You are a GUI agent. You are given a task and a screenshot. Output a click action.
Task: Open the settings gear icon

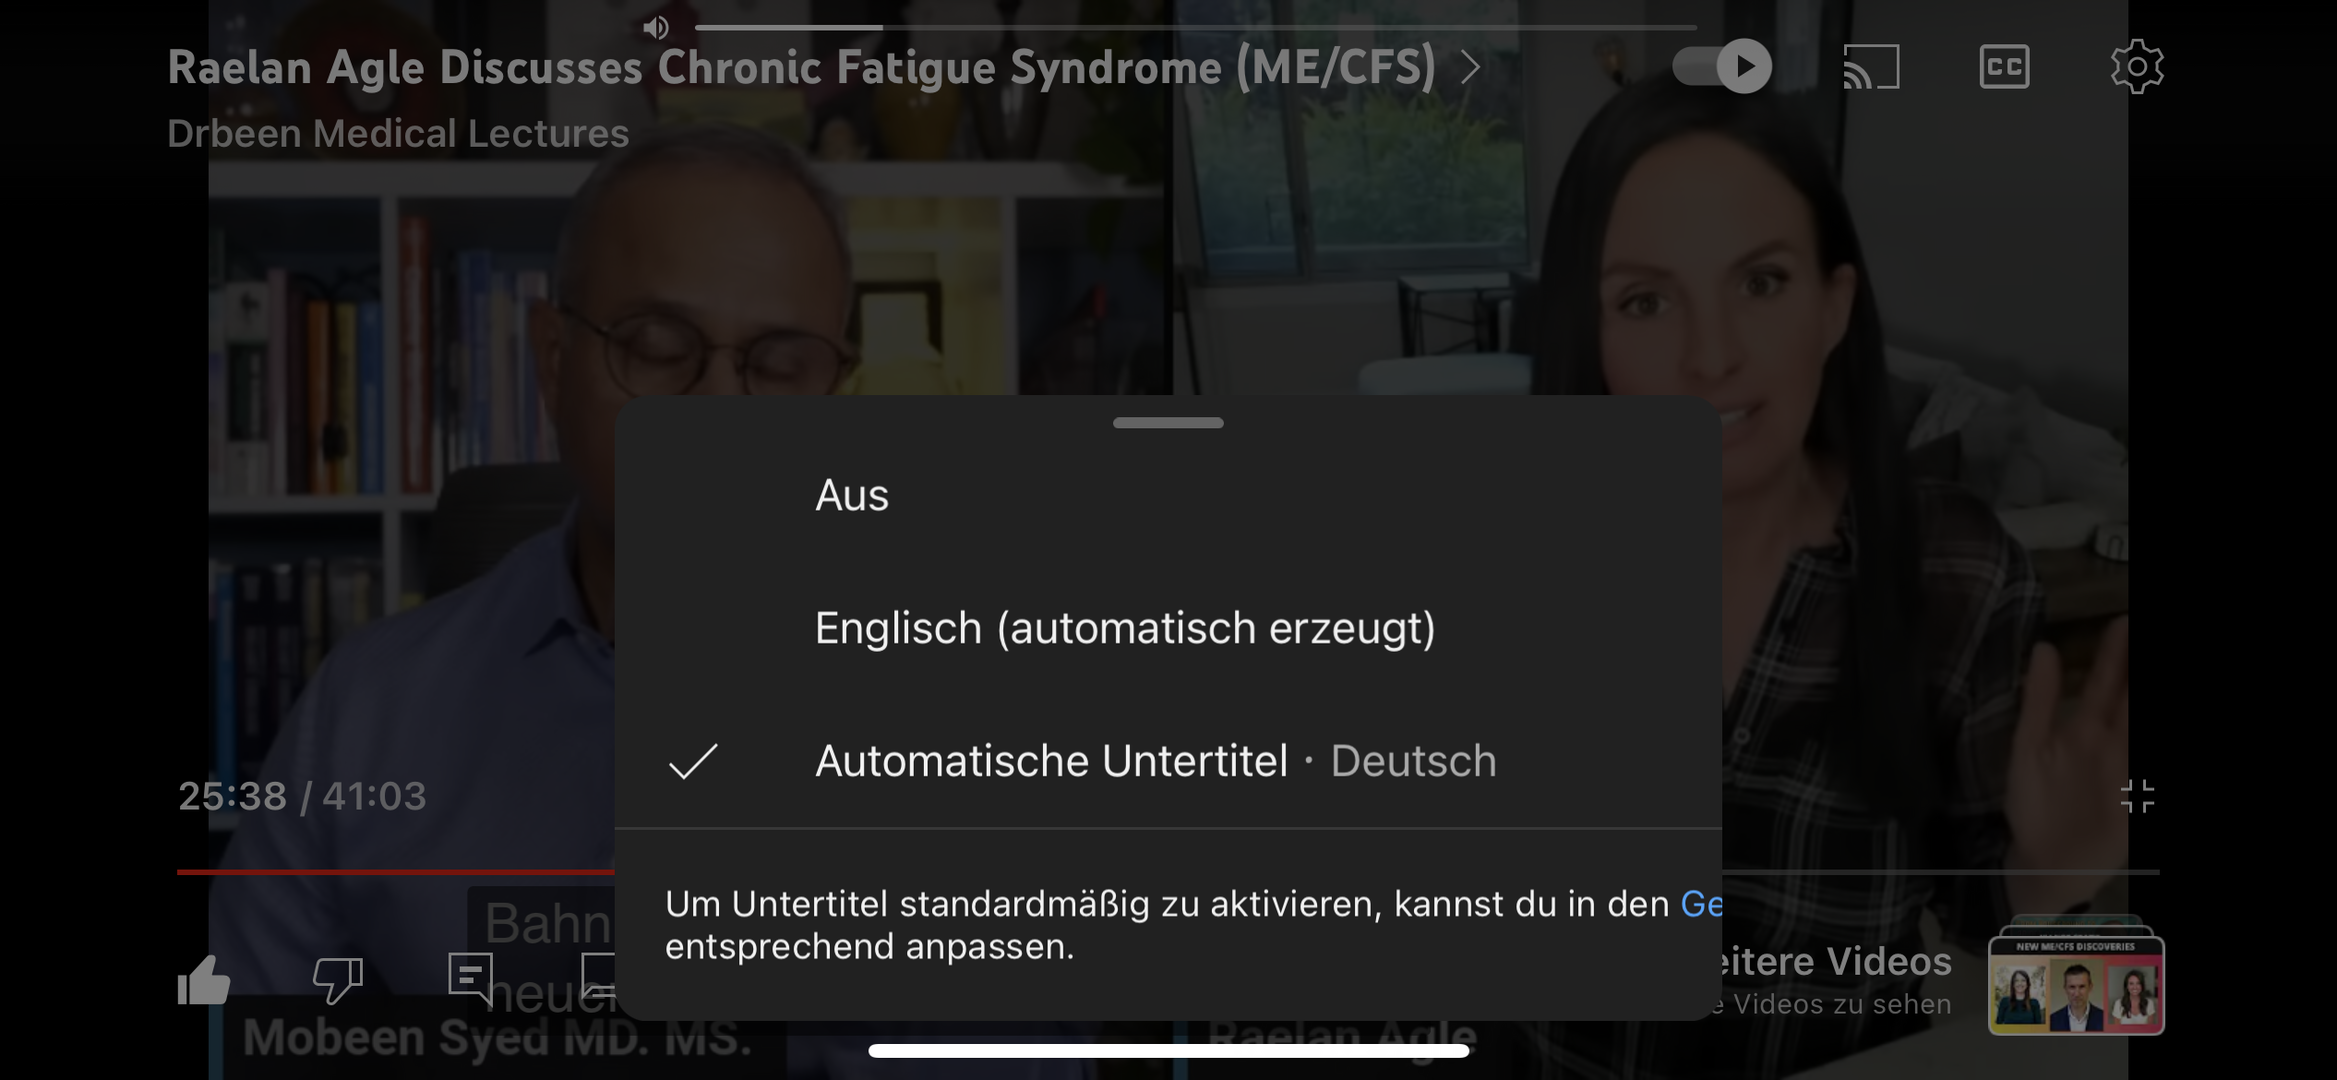(x=2136, y=67)
